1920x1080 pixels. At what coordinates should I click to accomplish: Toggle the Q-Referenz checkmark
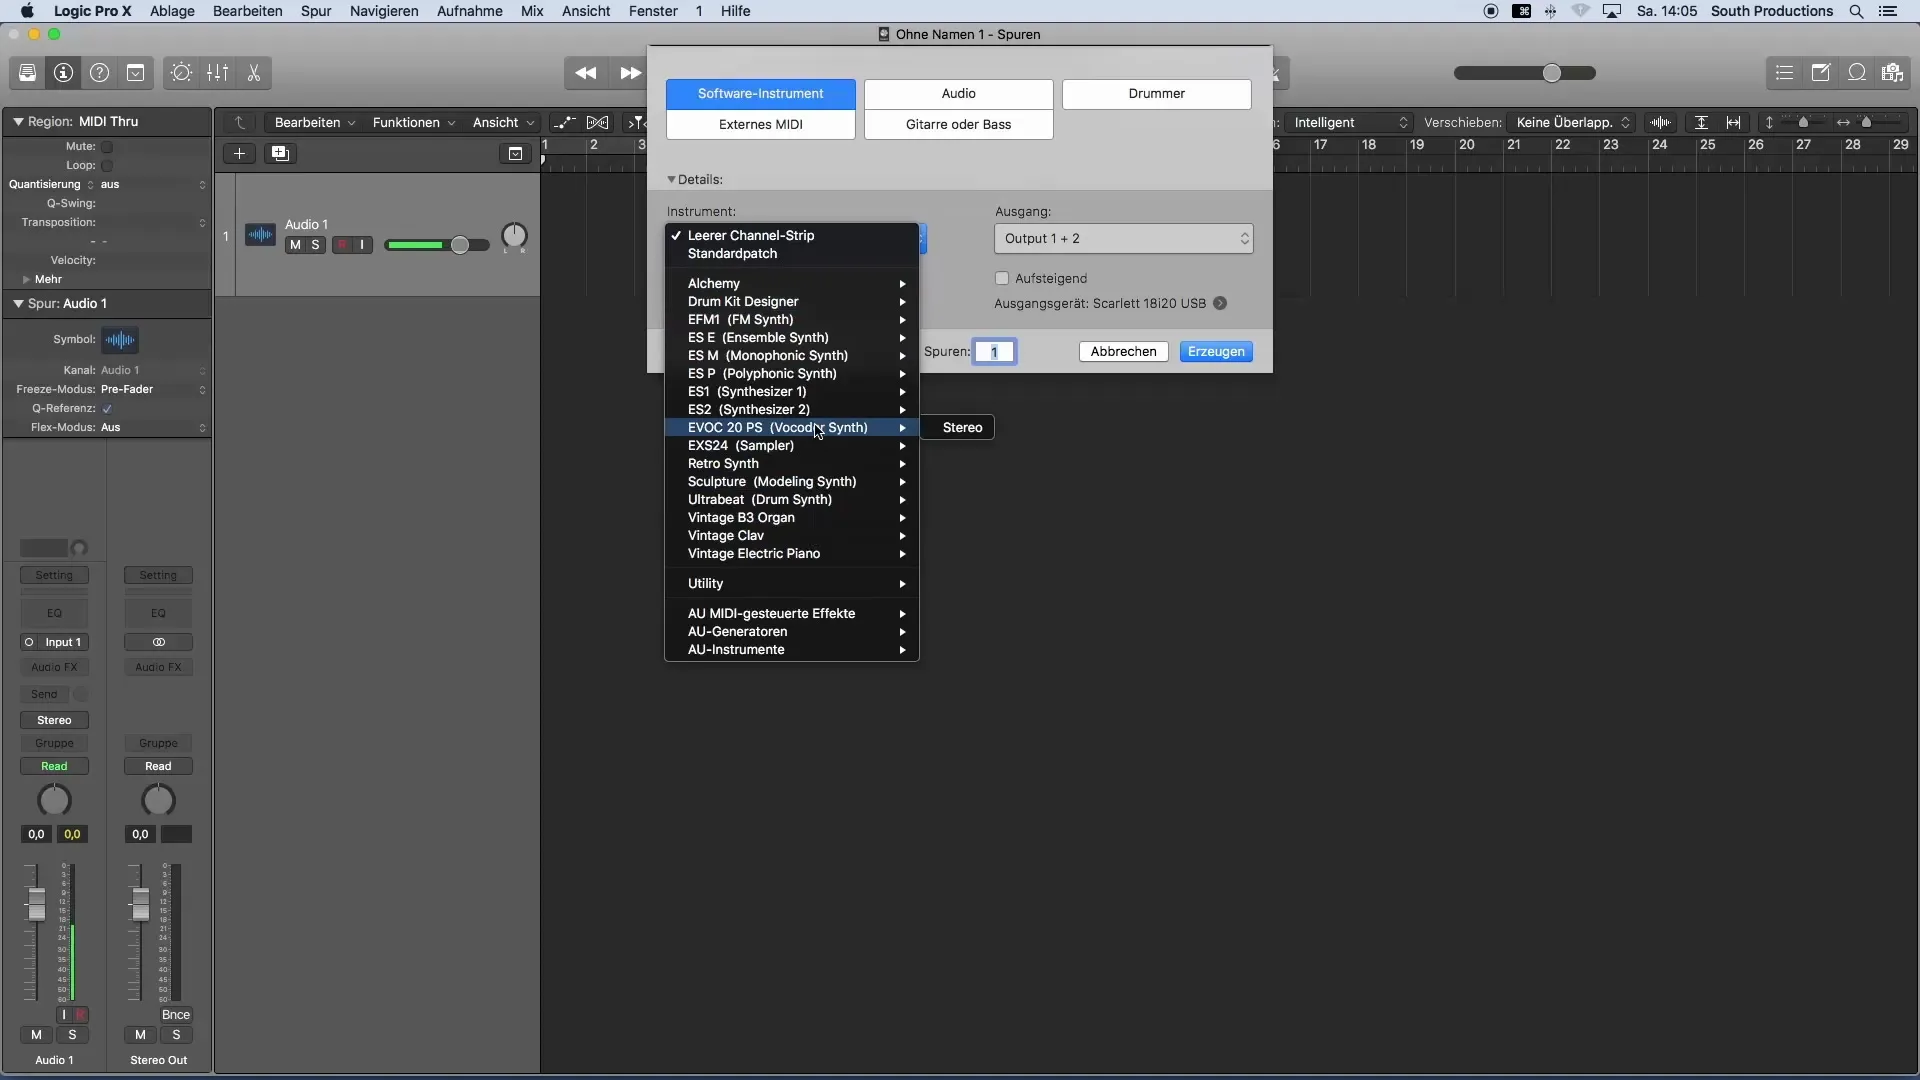click(107, 409)
